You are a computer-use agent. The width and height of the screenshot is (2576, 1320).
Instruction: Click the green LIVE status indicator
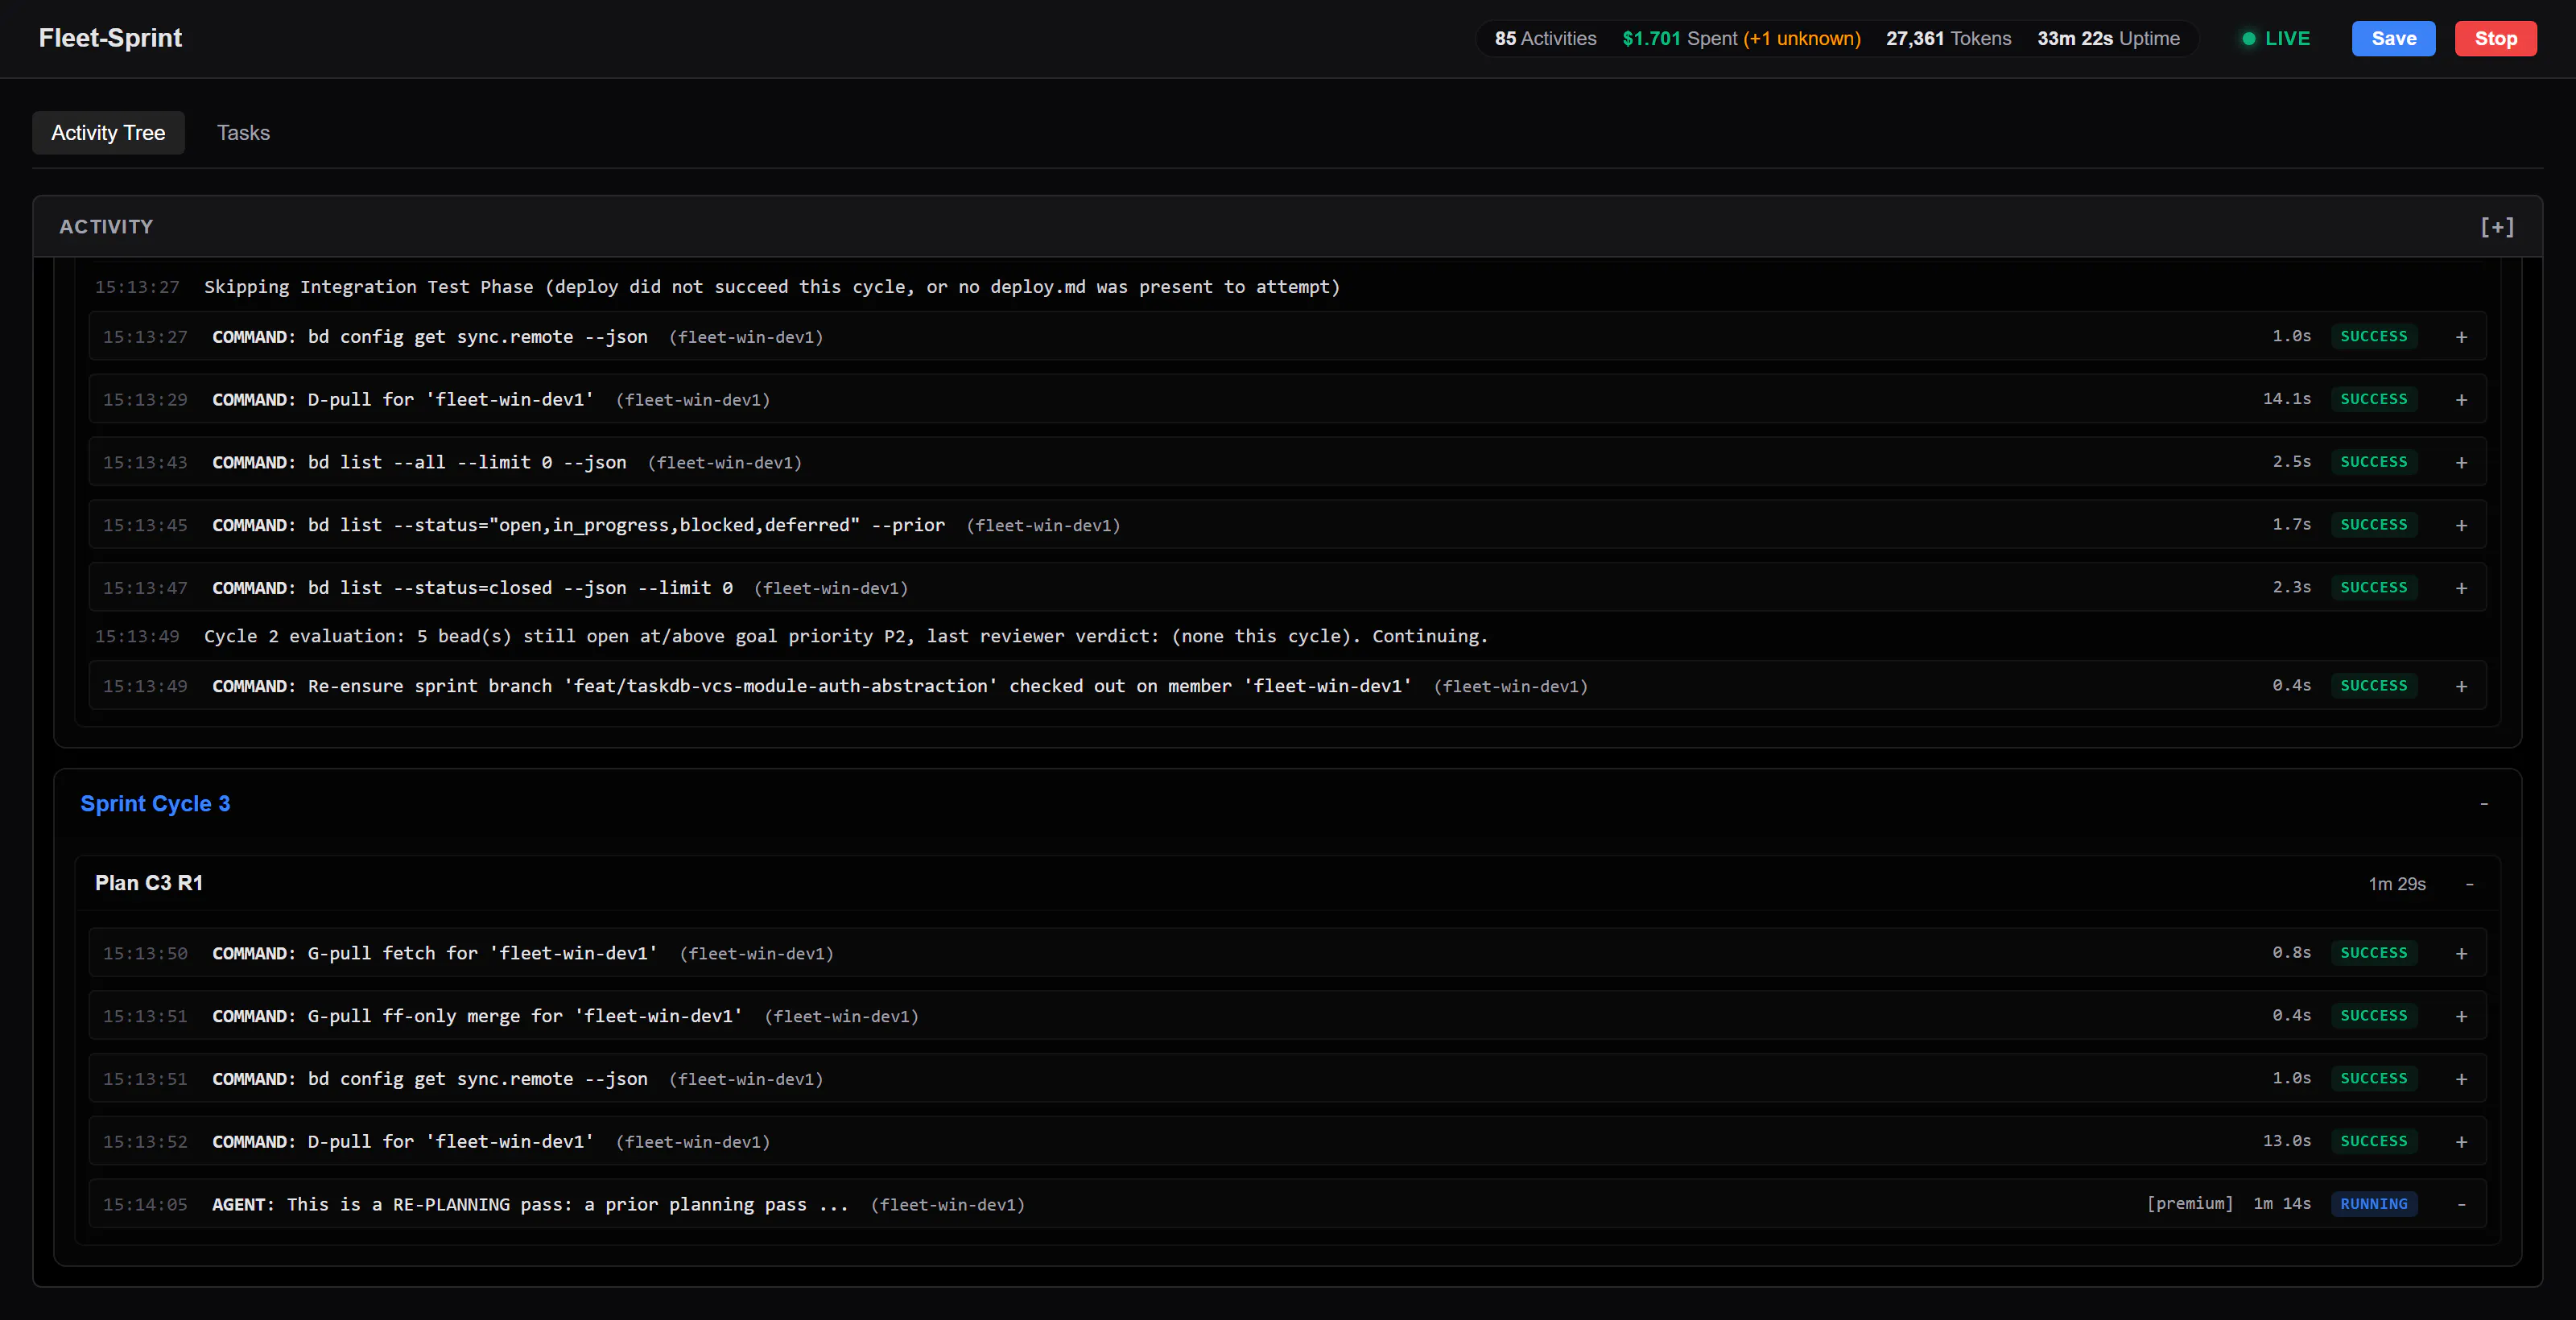coord(2276,38)
